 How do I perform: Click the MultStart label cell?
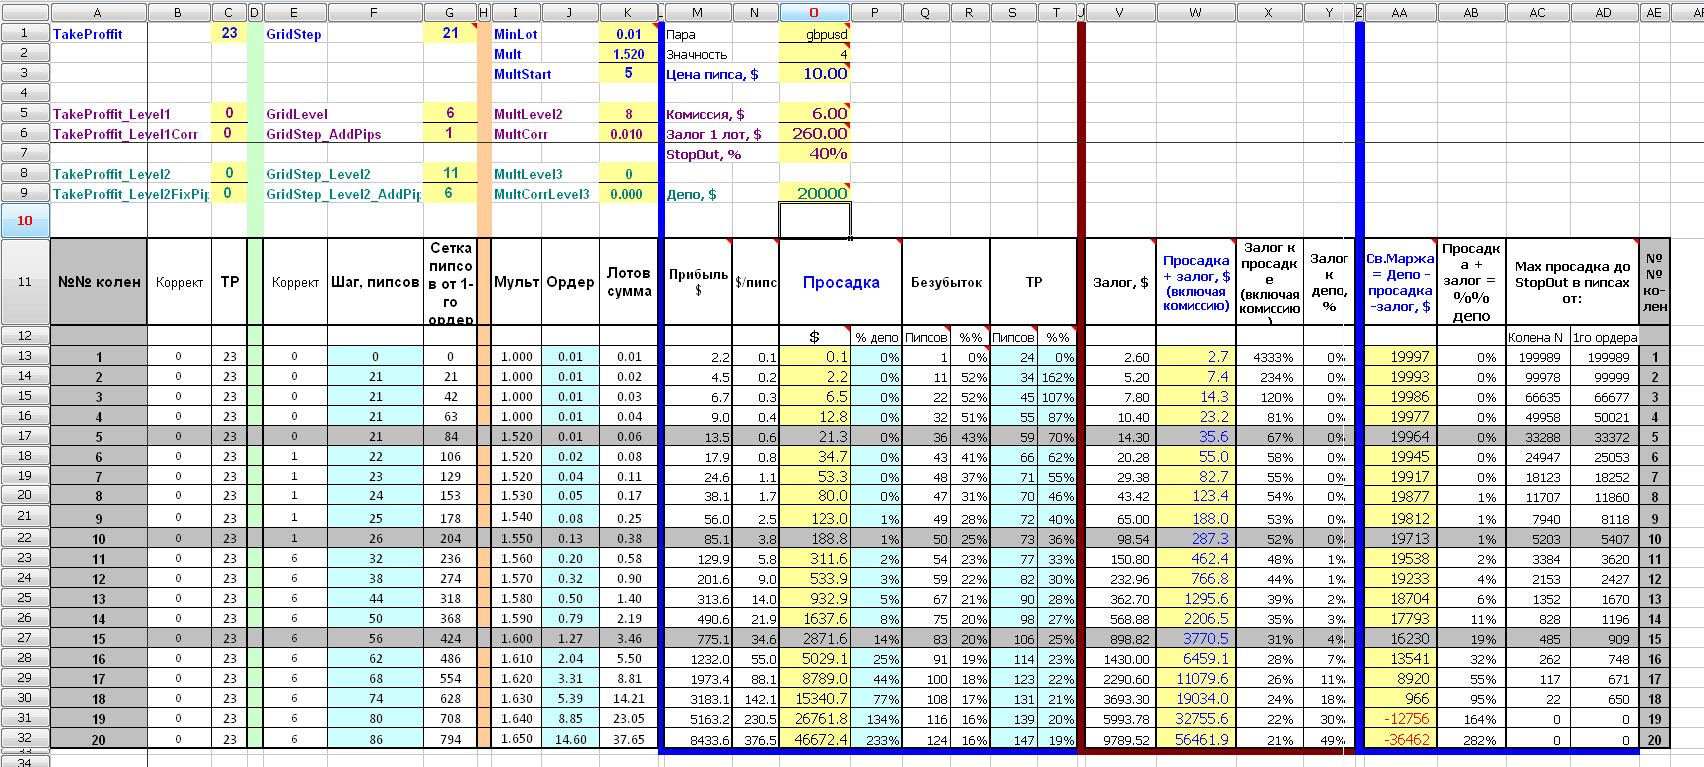pyautogui.click(x=545, y=74)
